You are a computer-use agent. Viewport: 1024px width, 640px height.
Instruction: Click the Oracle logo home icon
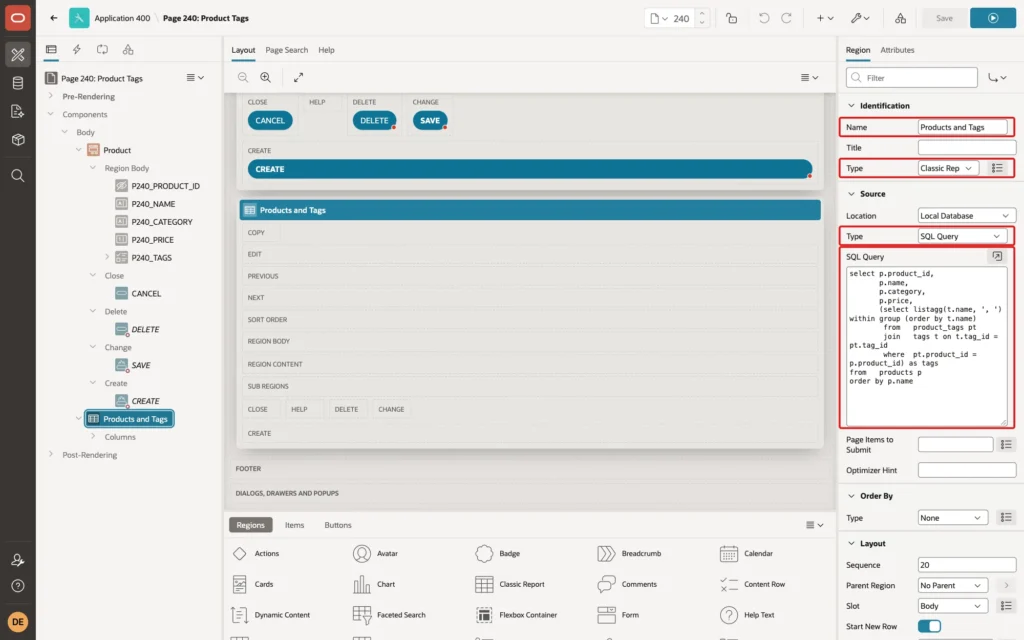(18, 18)
